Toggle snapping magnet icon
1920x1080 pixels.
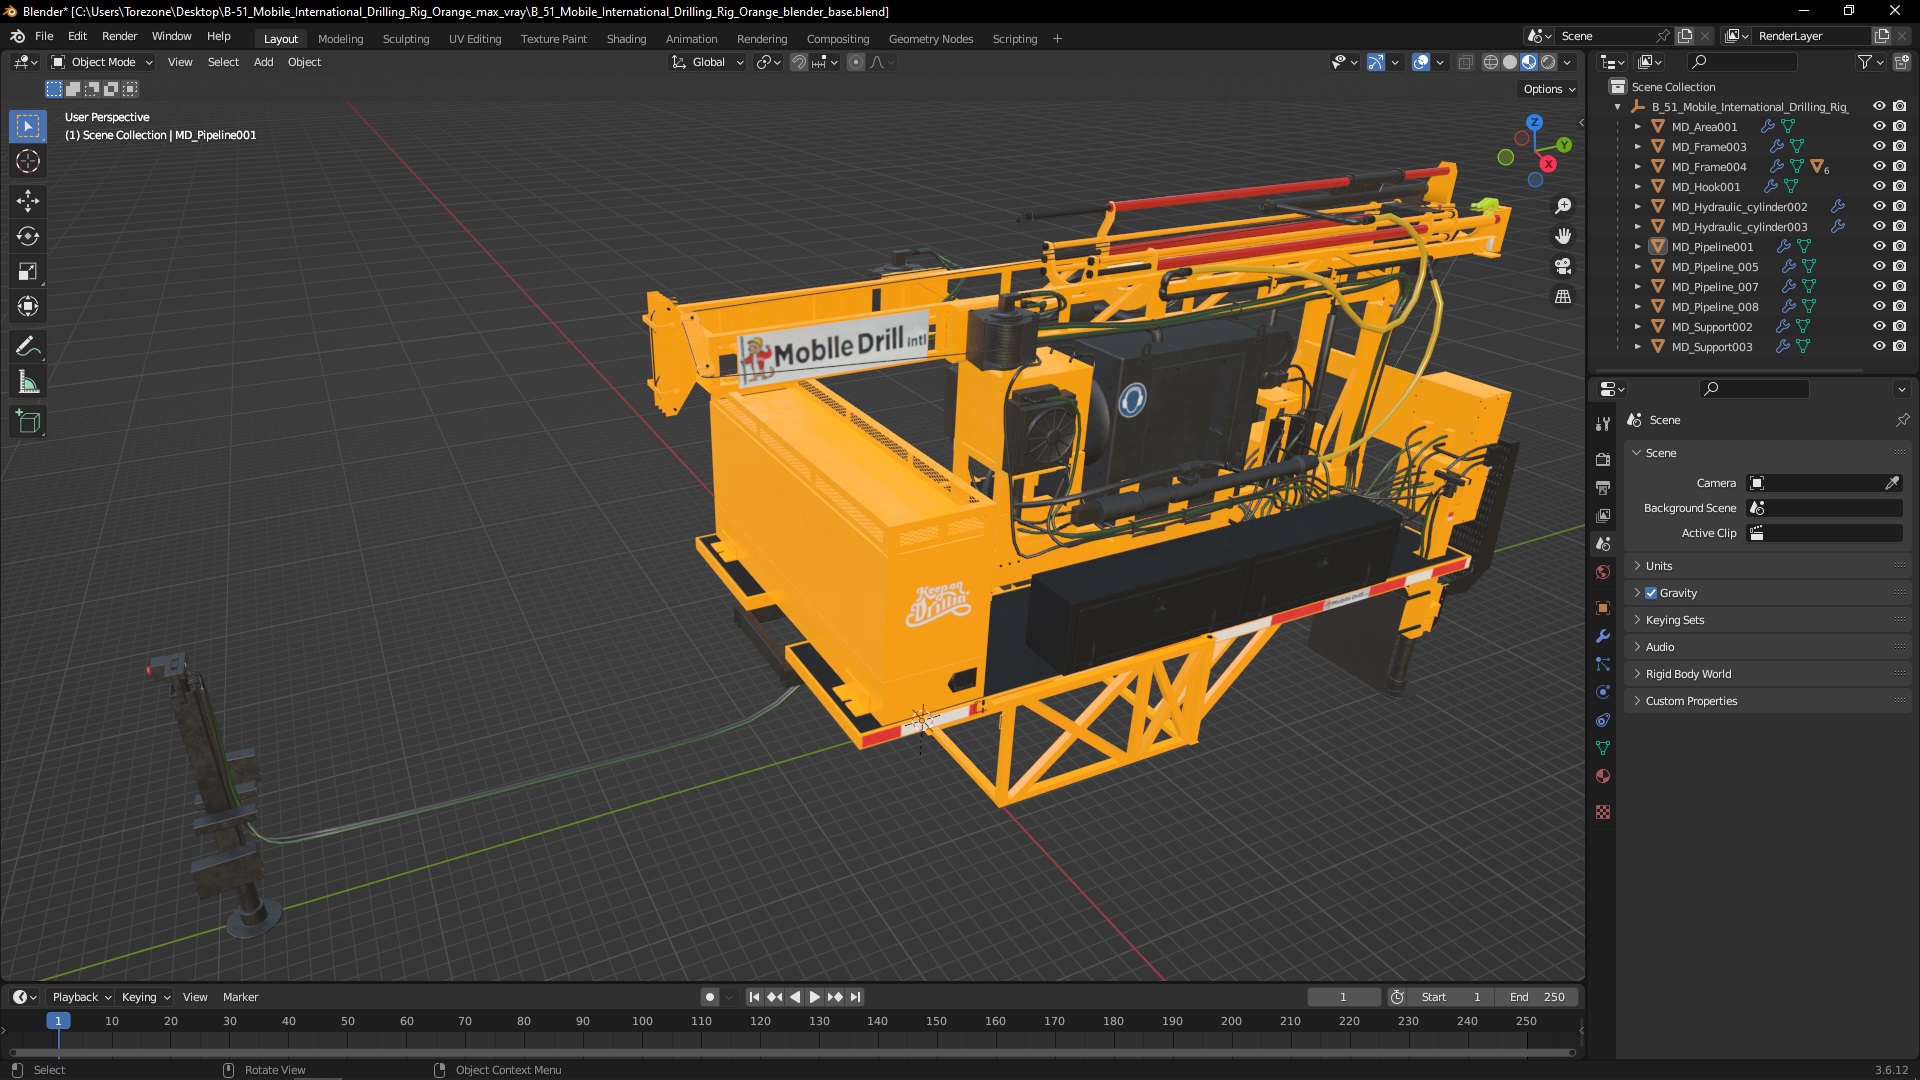click(799, 62)
